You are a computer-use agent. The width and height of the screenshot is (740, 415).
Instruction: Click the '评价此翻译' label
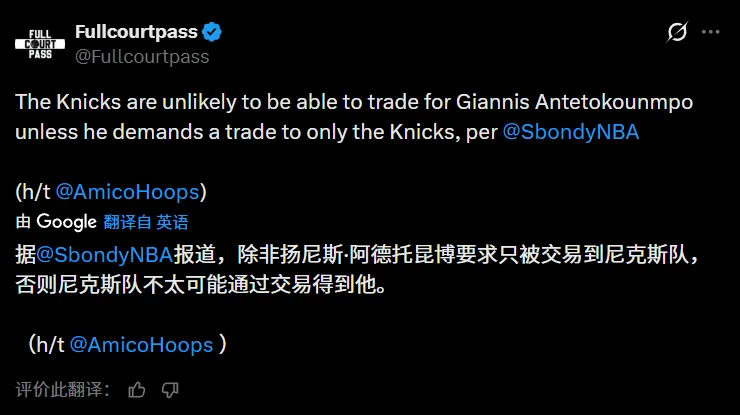(62, 389)
